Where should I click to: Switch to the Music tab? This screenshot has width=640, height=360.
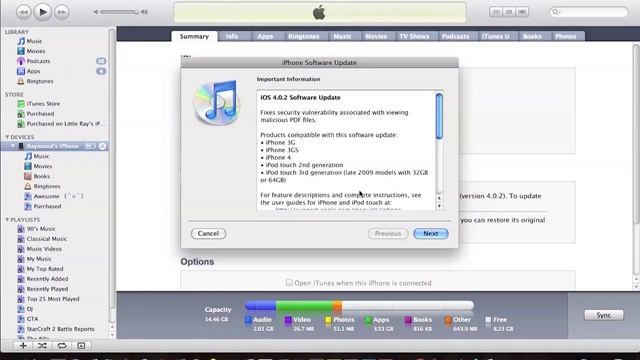click(342, 36)
